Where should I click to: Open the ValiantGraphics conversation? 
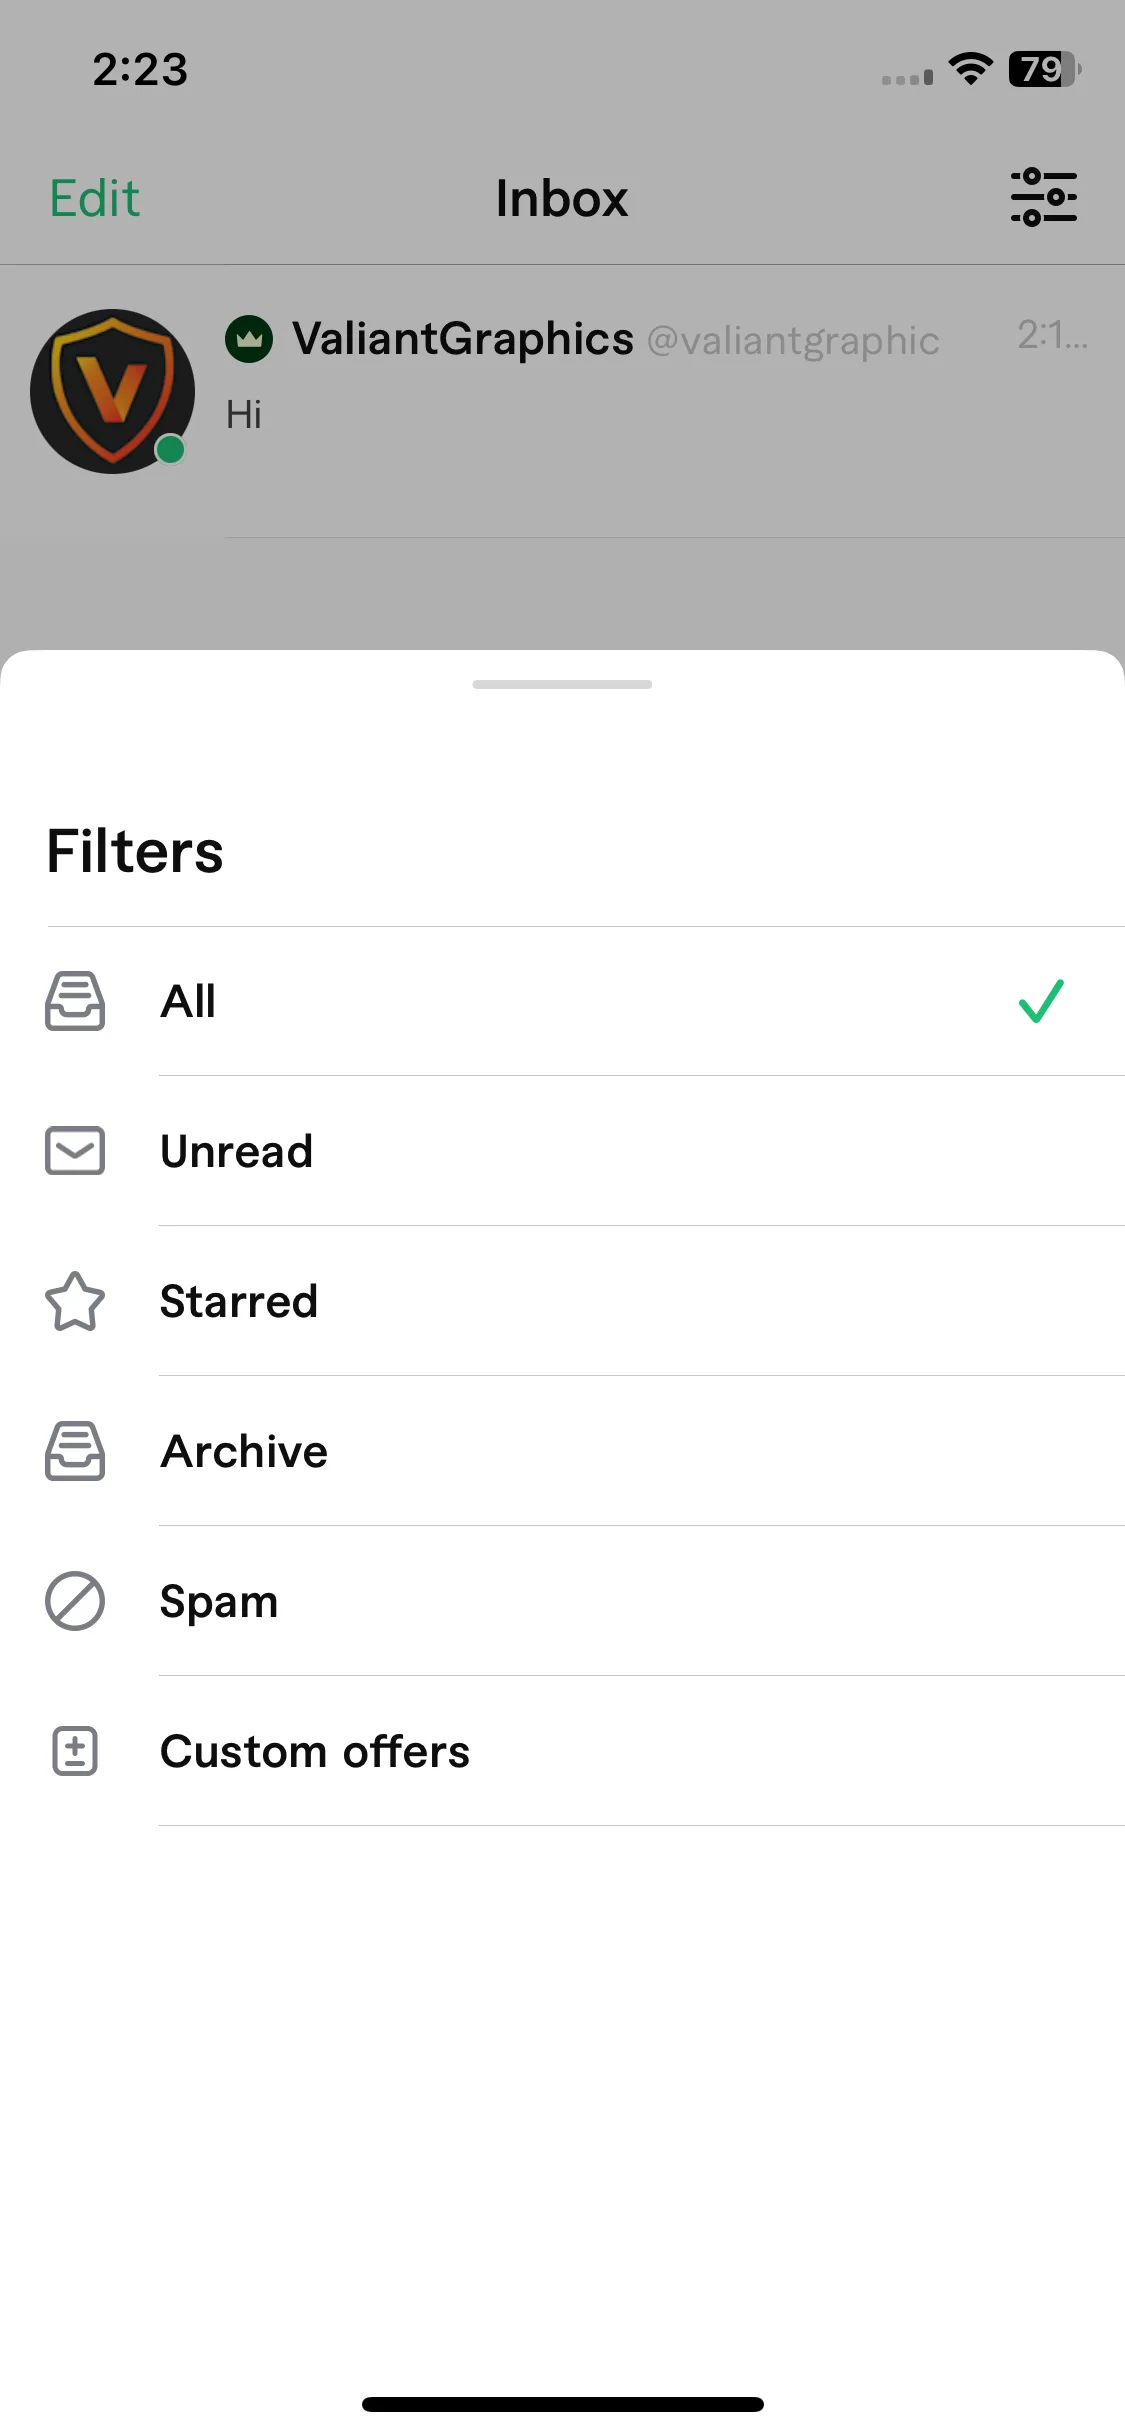(562, 401)
